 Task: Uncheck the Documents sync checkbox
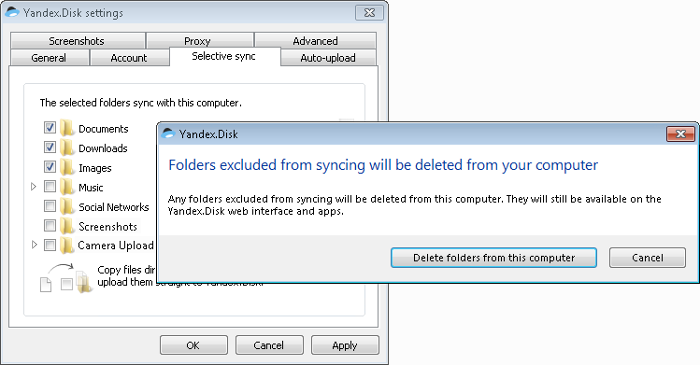tap(50, 128)
